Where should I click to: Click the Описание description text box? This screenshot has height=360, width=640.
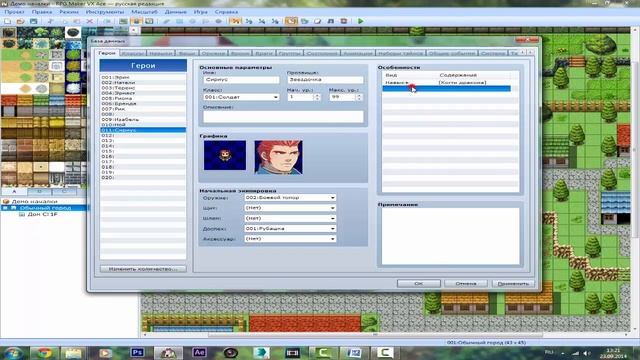point(283,116)
